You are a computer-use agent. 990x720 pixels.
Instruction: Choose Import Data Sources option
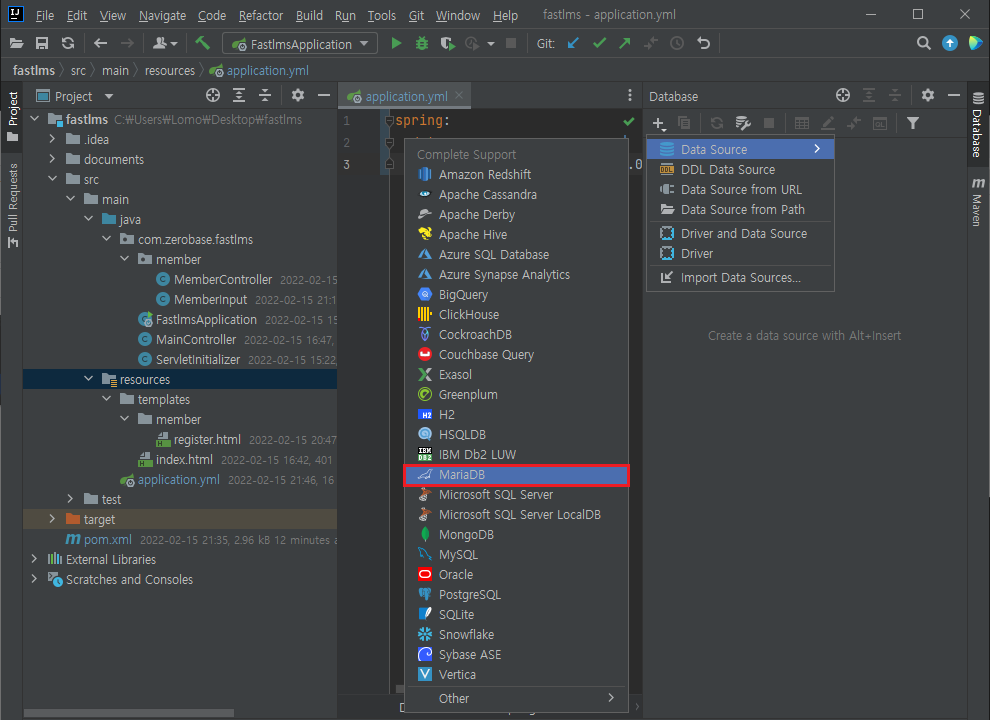[x=740, y=278]
